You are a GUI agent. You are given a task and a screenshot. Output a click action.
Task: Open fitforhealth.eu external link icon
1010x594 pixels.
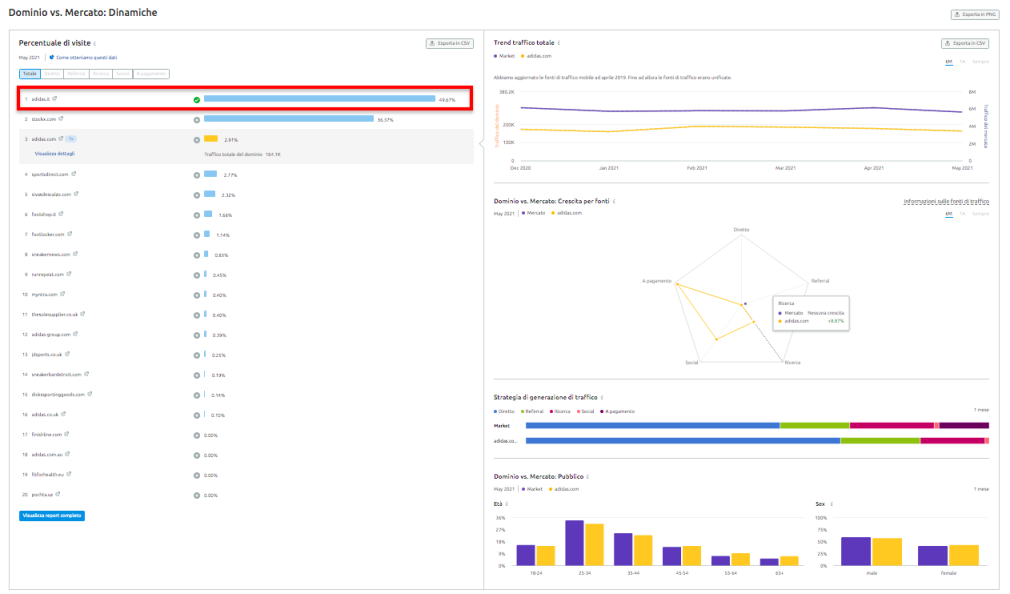point(69,474)
